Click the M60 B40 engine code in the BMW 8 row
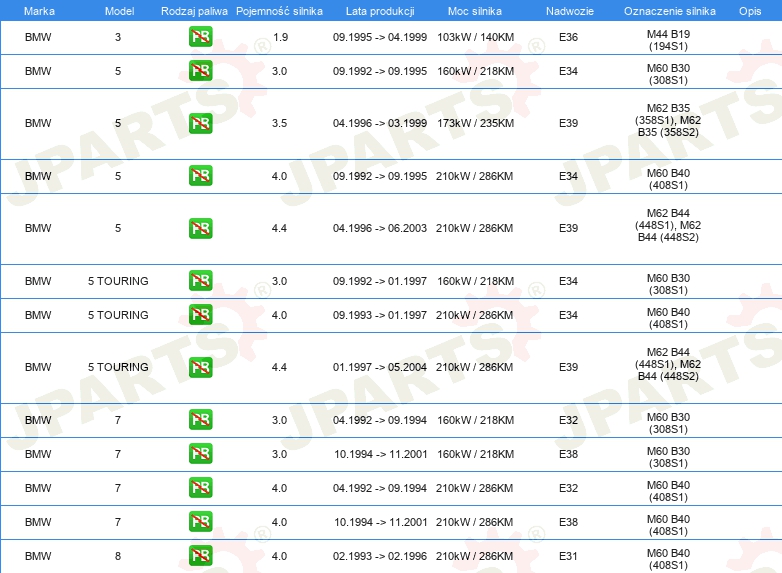The image size is (782, 573). tap(668, 559)
